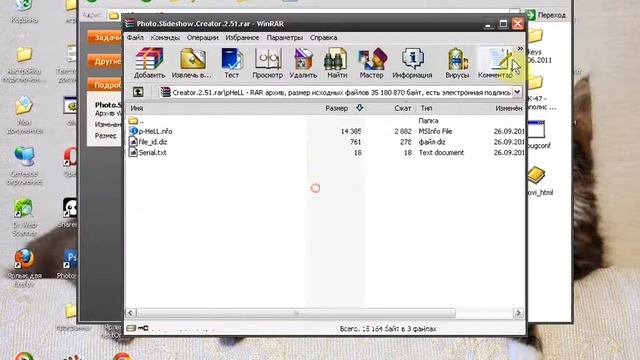Sort by the Изменён column header

tap(509, 108)
